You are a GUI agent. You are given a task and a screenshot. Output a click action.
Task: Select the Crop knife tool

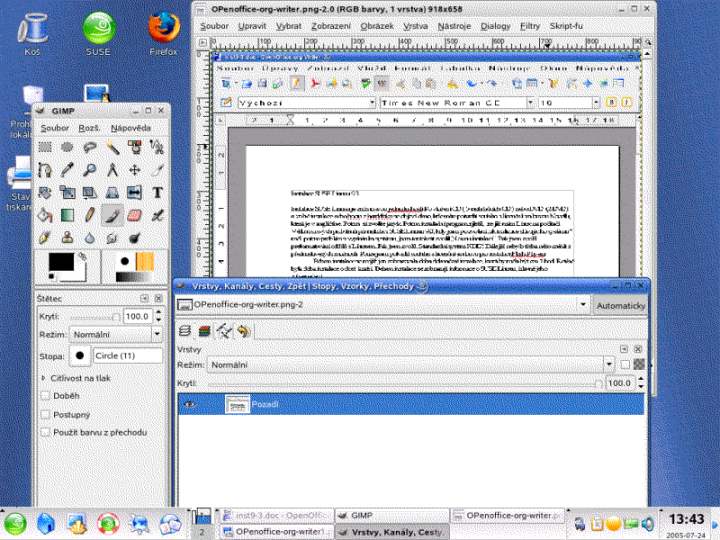coord(157,170)
